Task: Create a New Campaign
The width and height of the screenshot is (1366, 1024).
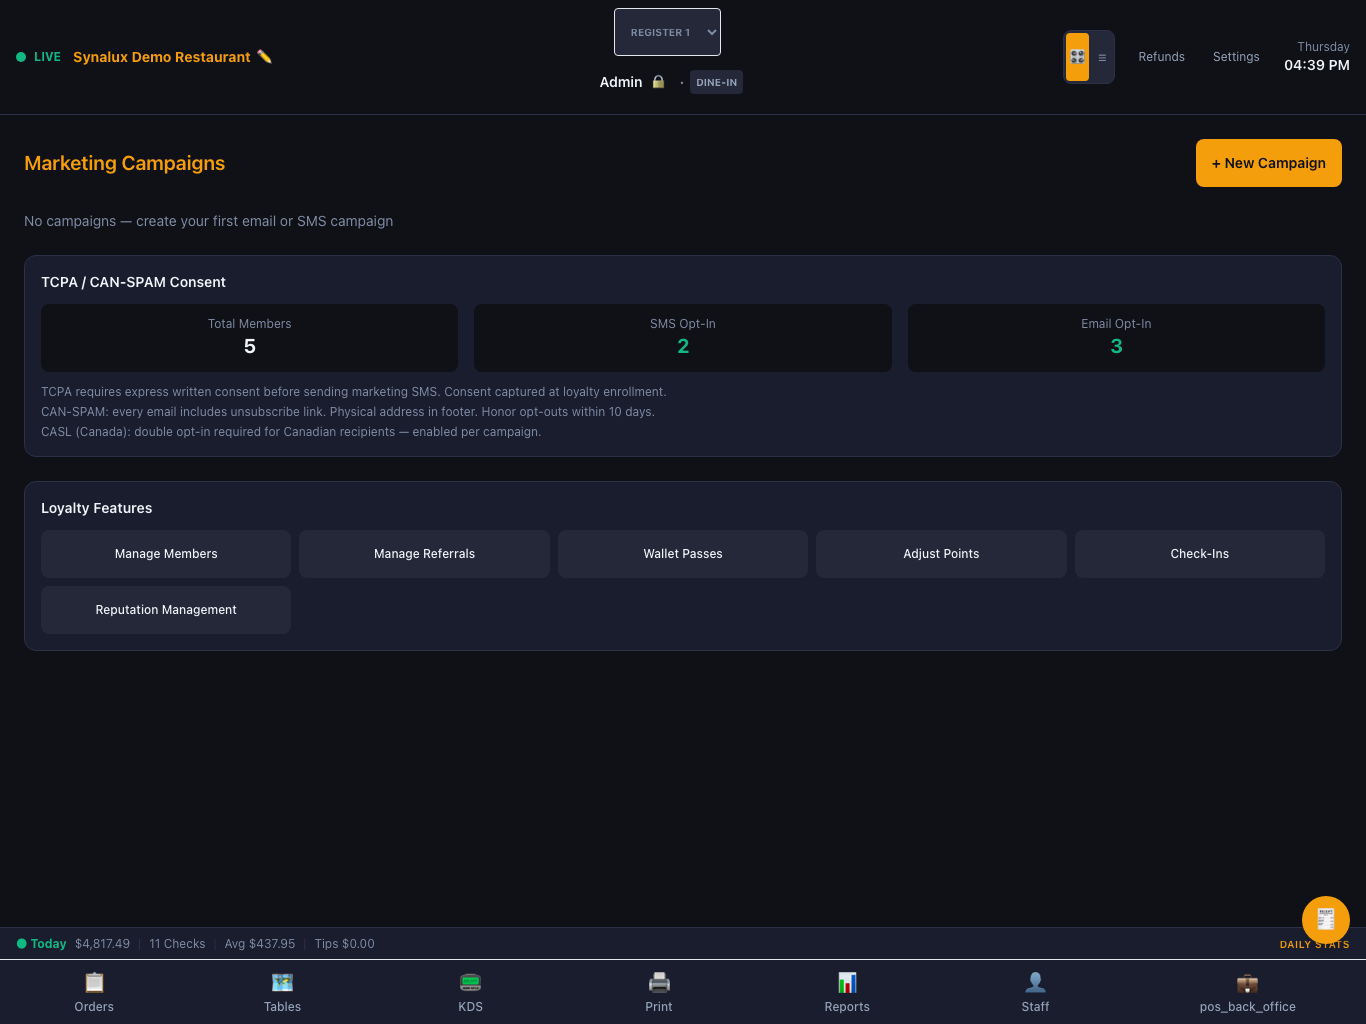Action: click(1269, 163)
